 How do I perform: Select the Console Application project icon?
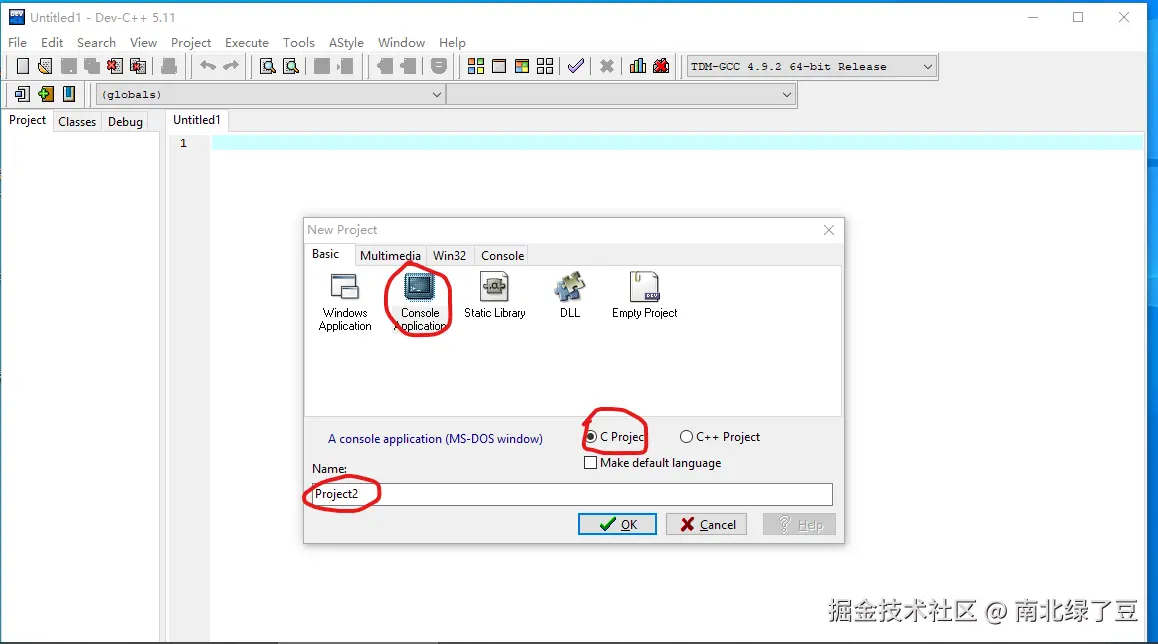pos(419,302)
